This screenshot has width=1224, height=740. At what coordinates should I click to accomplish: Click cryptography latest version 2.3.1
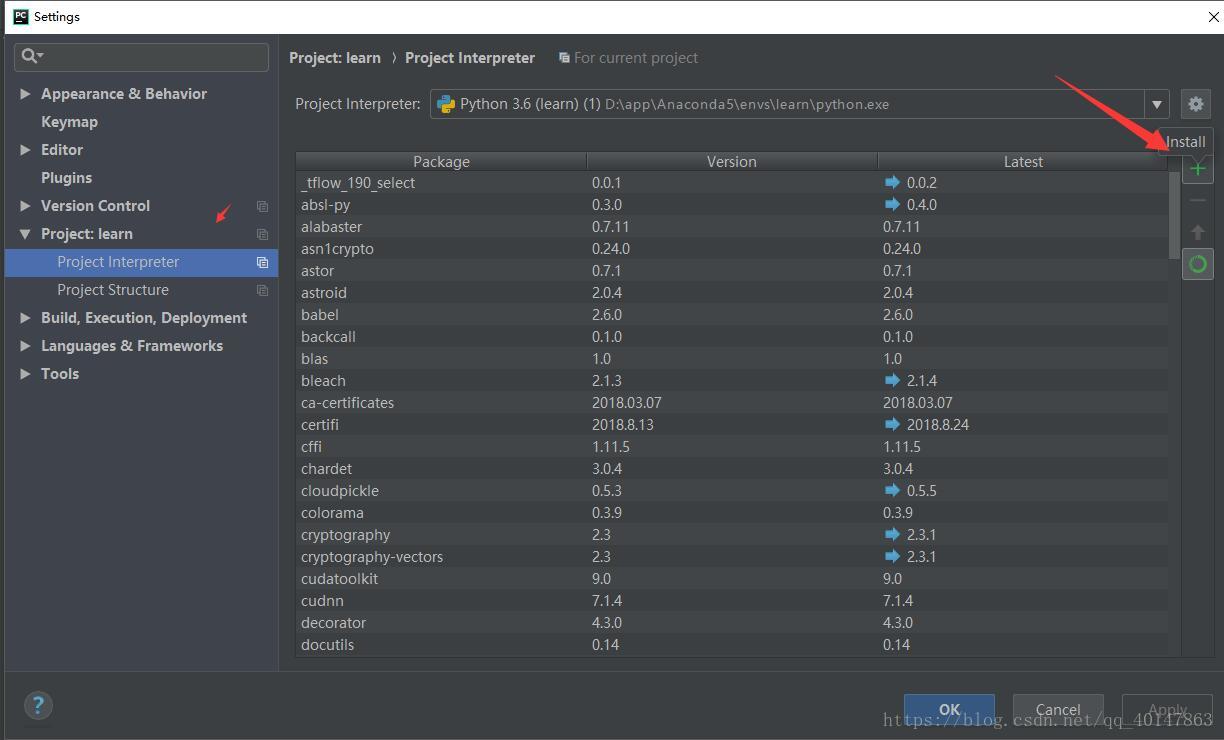(921, 535)
